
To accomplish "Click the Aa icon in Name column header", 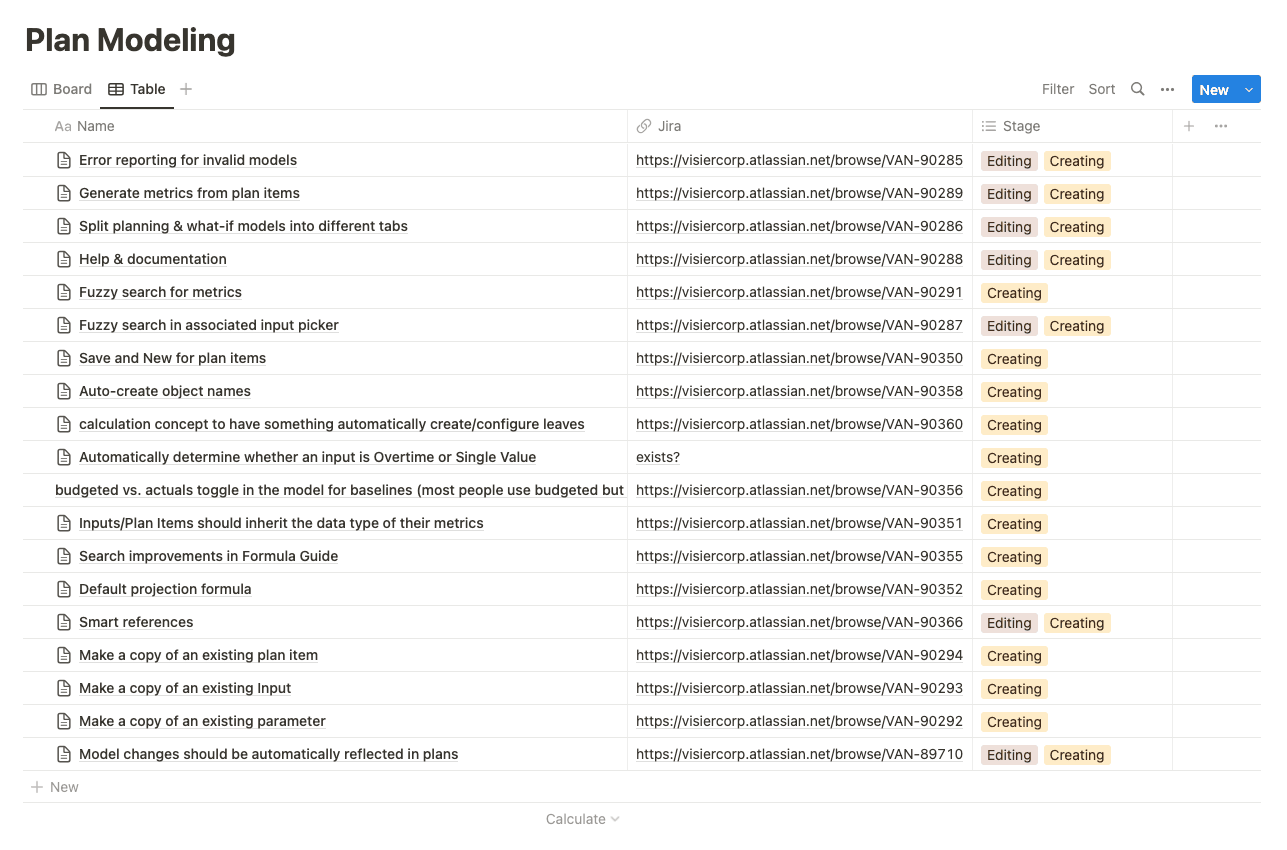I will [x=63, y=126].
